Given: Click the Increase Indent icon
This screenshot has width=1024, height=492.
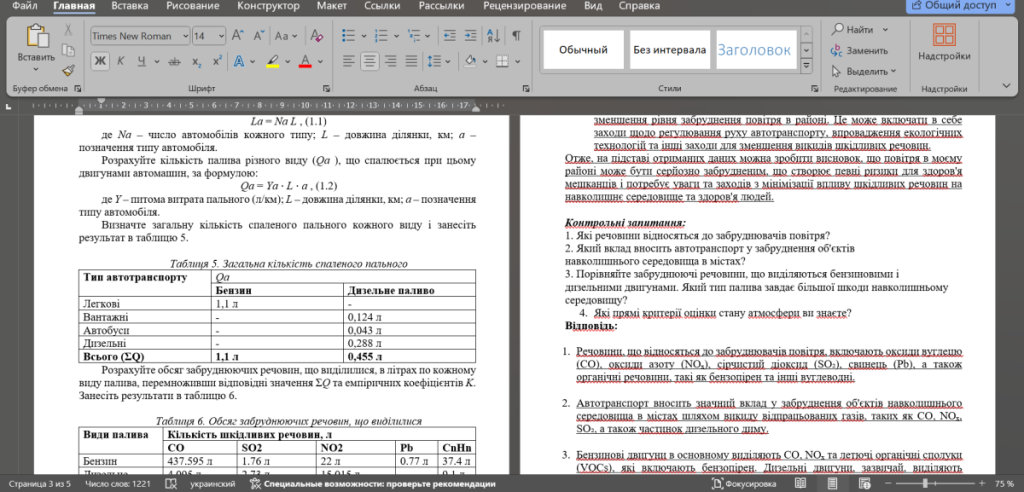Looking at the screenshot, I should pos(469,35).
